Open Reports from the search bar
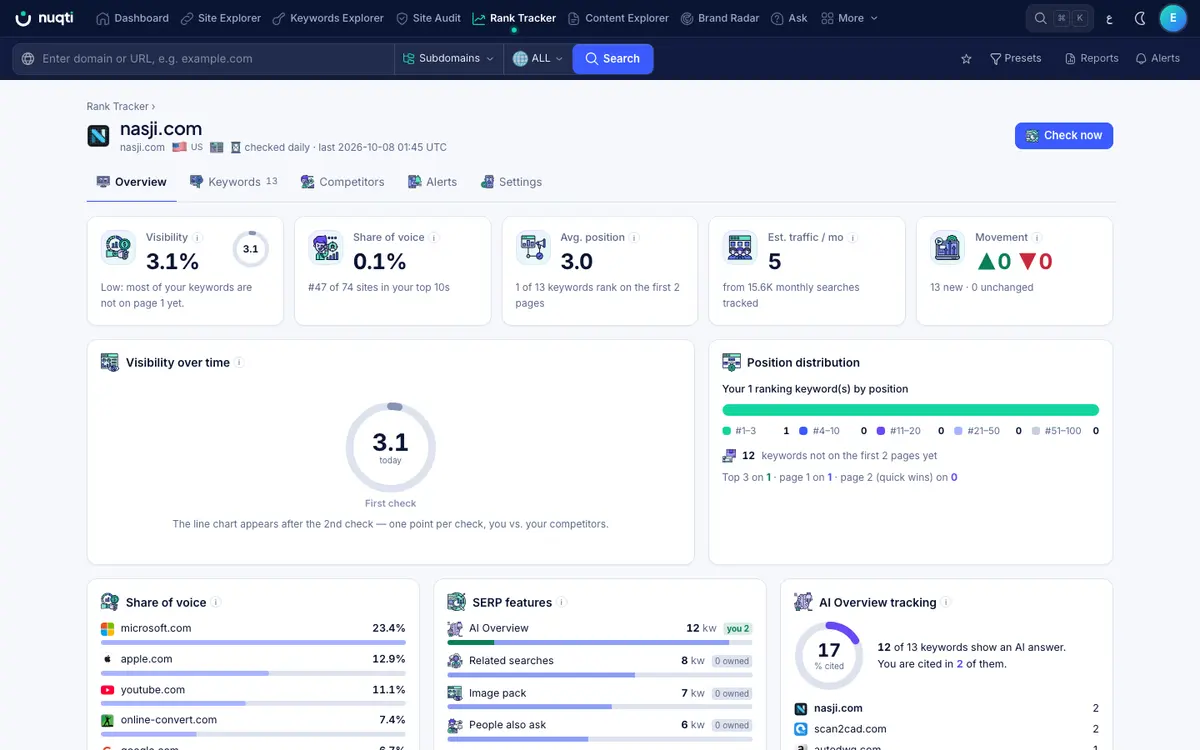Viewport: 1200px width, 750px height. 1091,59
